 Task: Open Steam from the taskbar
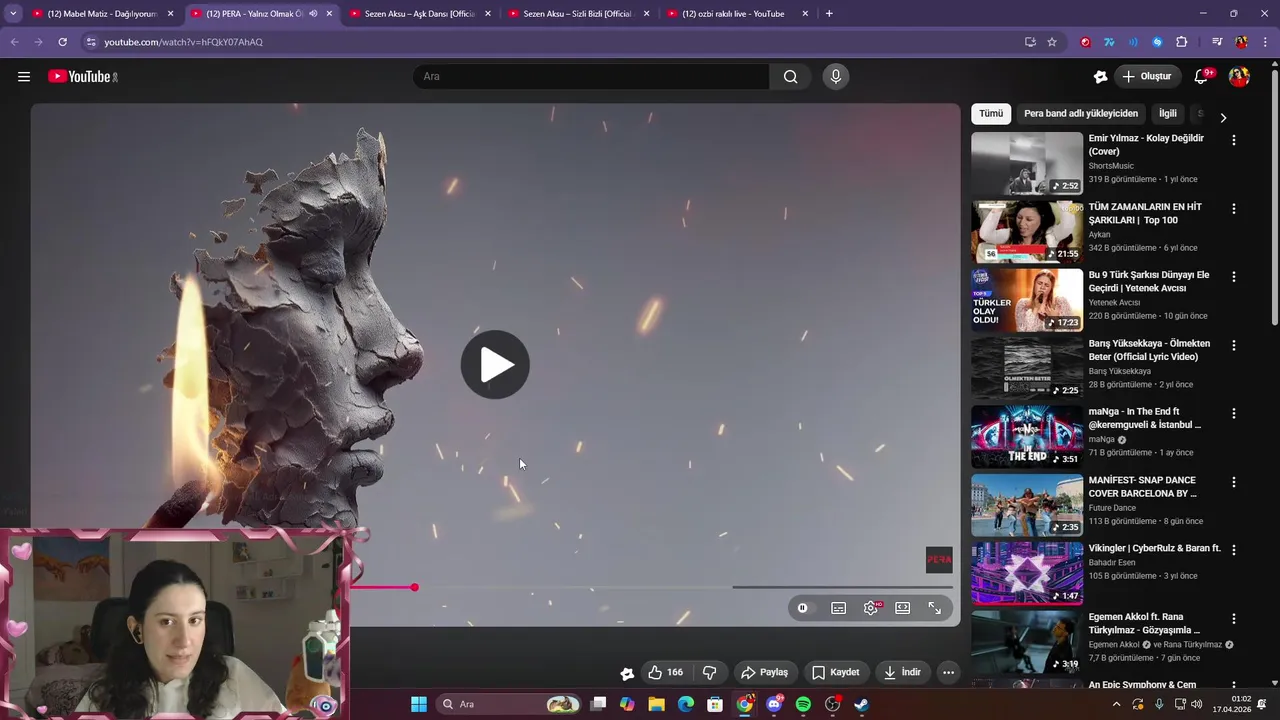coord(861,704)
